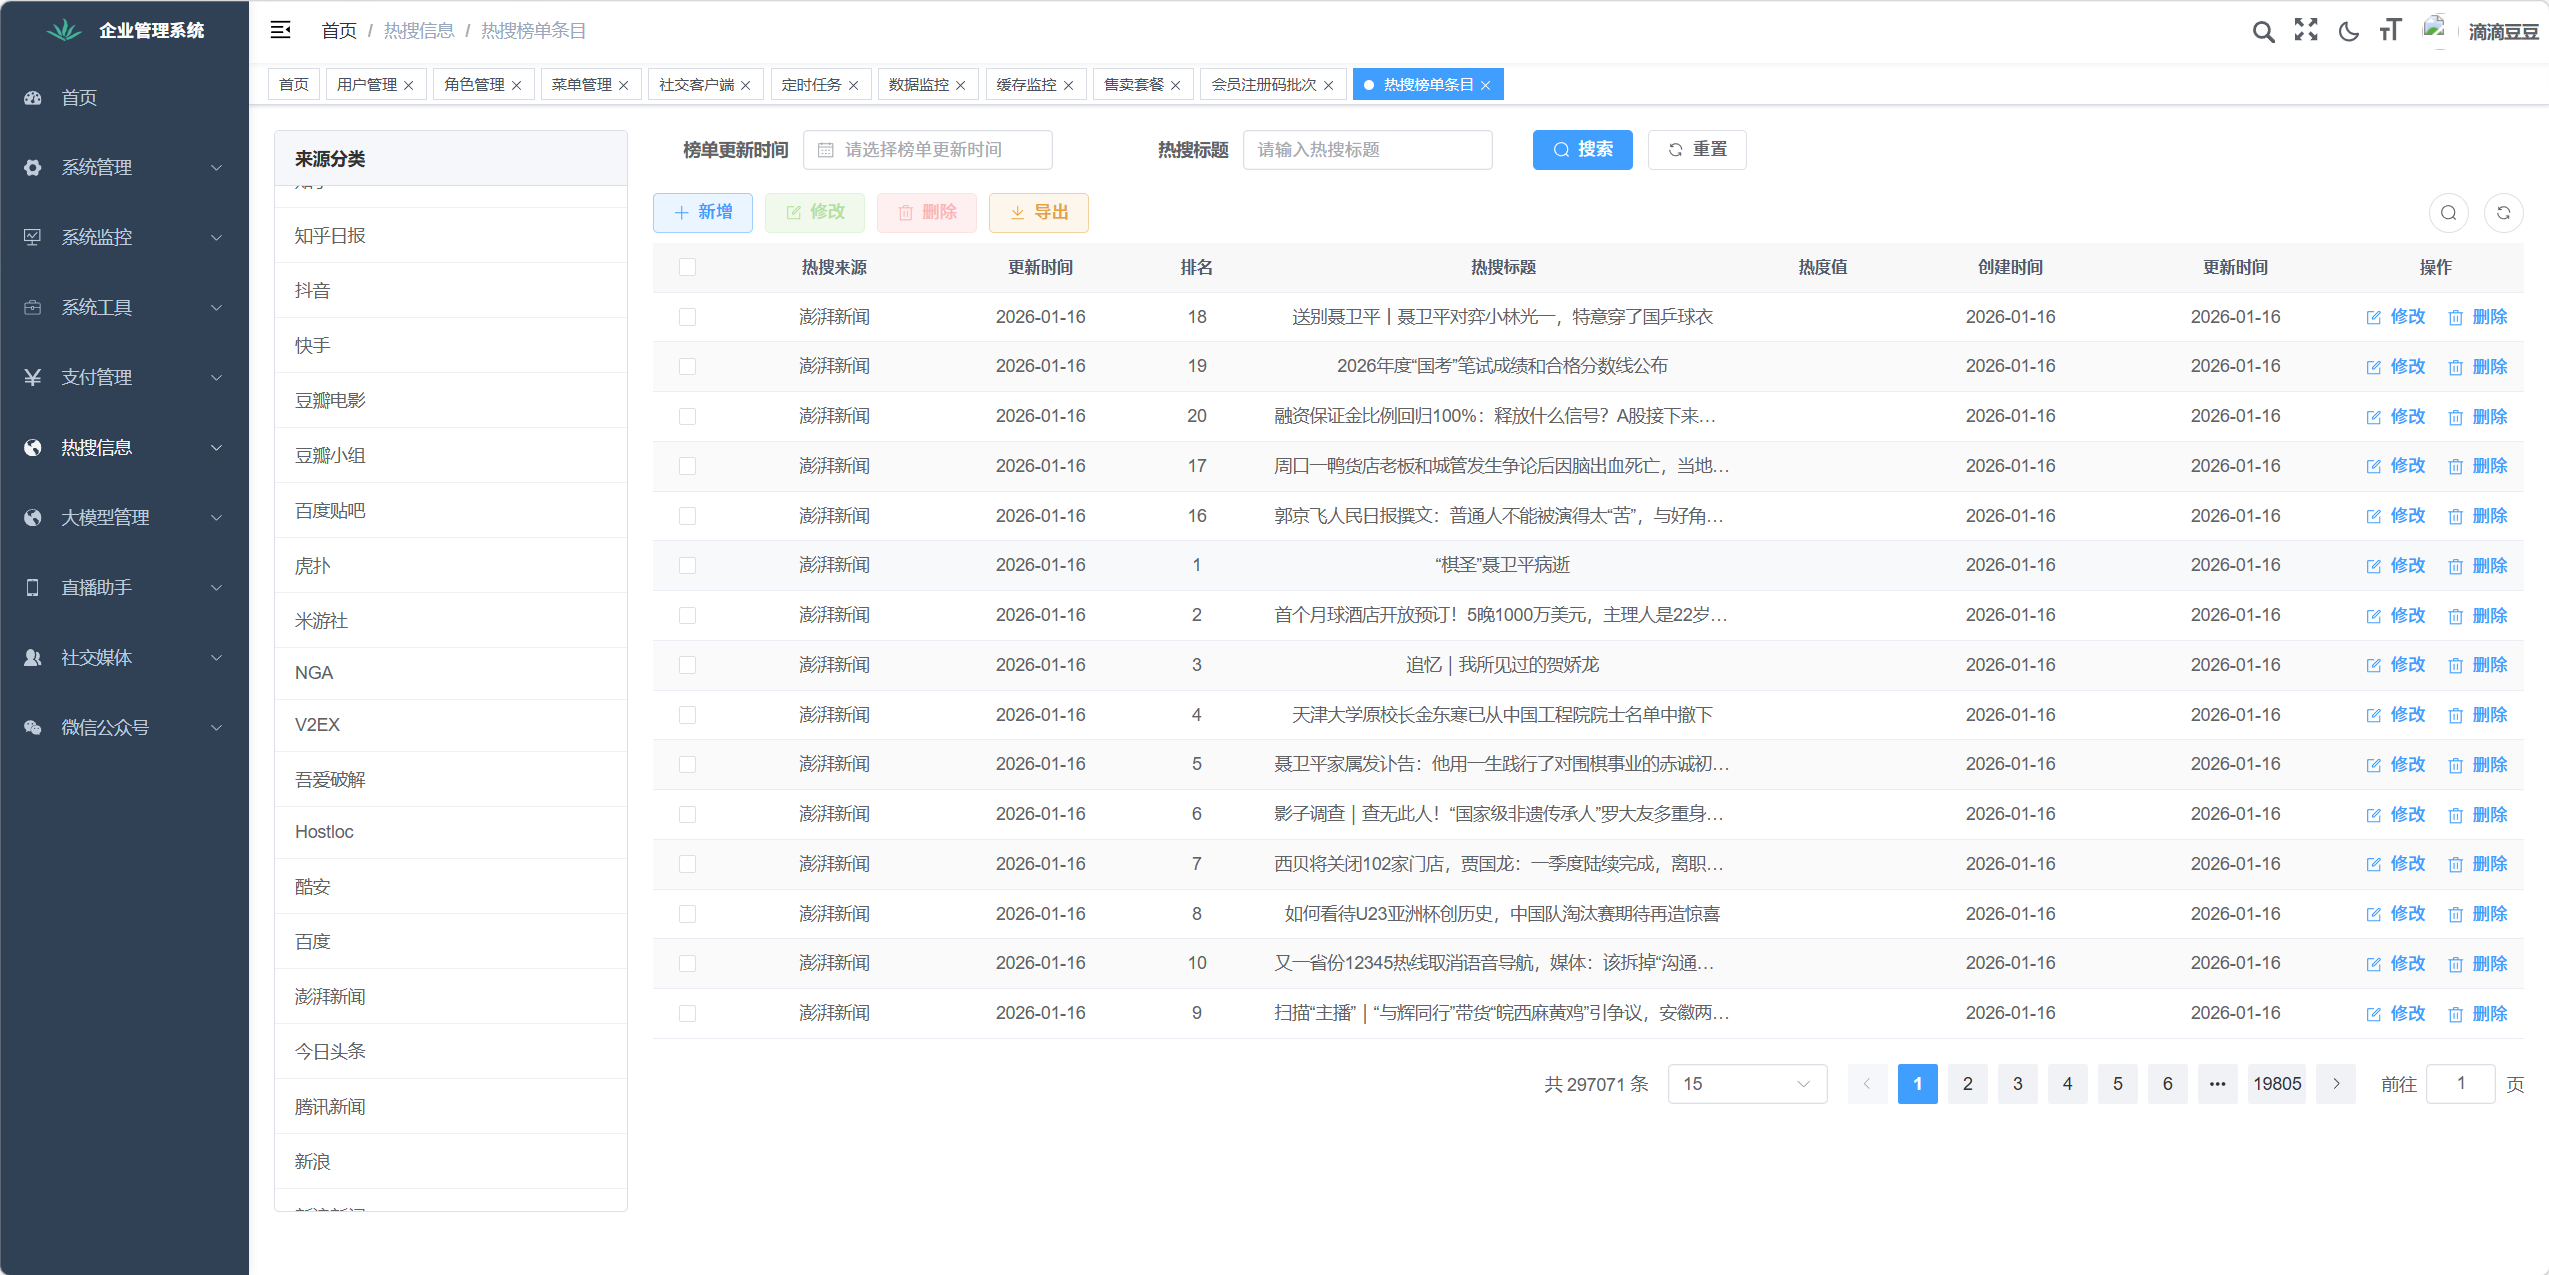Go to page 19805 in pagination
Screen dimensions: 2549x1275
[x=2277, y=1083]
